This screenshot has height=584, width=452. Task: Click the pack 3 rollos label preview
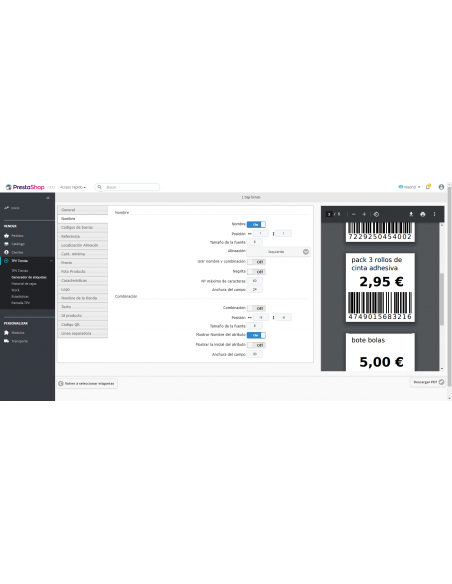coord(380,287)
